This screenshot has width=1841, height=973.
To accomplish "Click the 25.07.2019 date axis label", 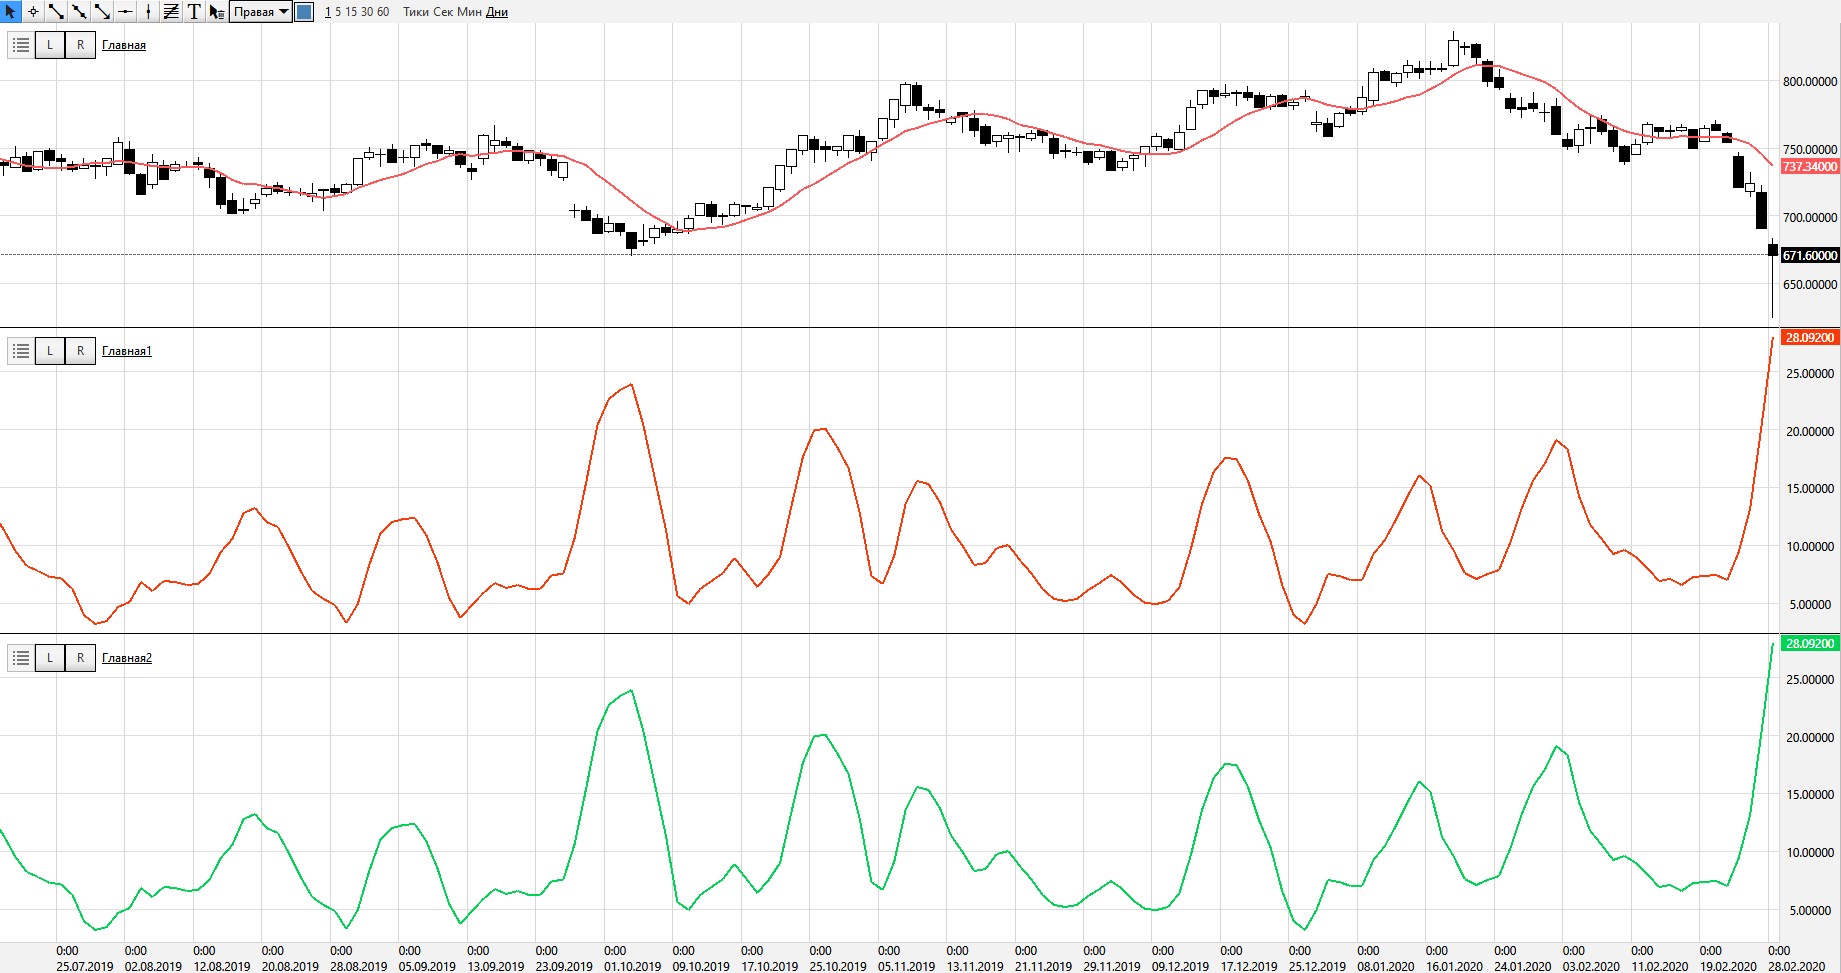I will [x=85, y=966].
